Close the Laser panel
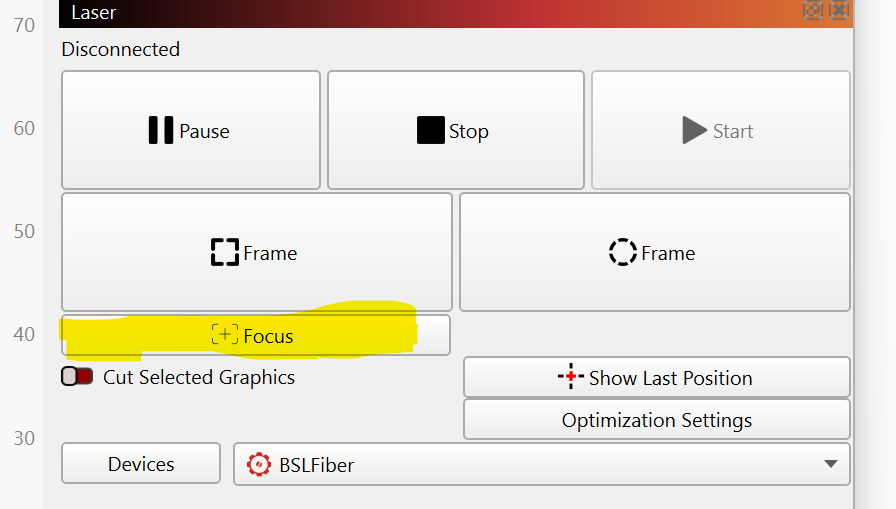Screen dimensions: 896x509 pyautogui.click(x=839, y=11)
